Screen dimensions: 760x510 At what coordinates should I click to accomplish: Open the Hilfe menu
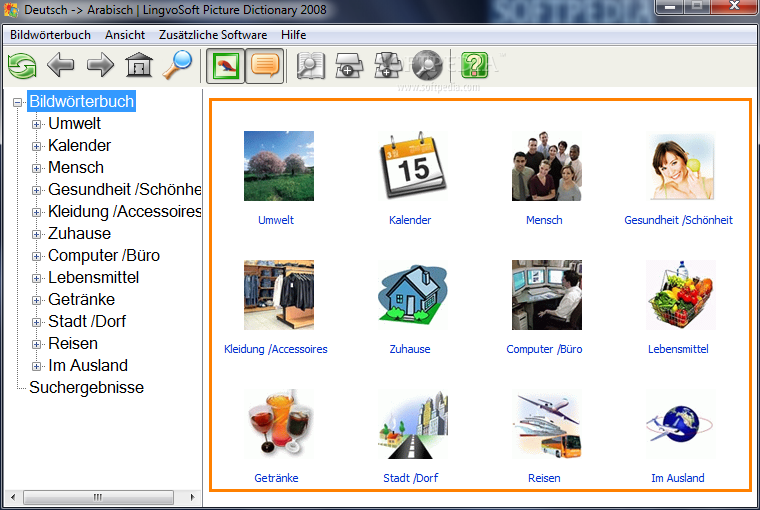click(293, 35)
